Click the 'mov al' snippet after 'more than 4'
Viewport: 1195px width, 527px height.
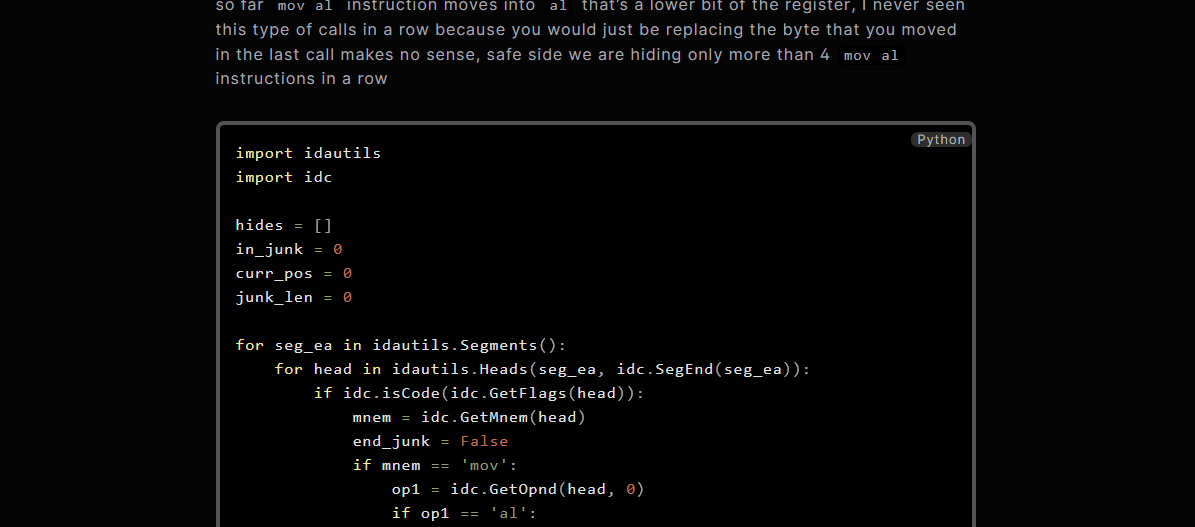871,56
